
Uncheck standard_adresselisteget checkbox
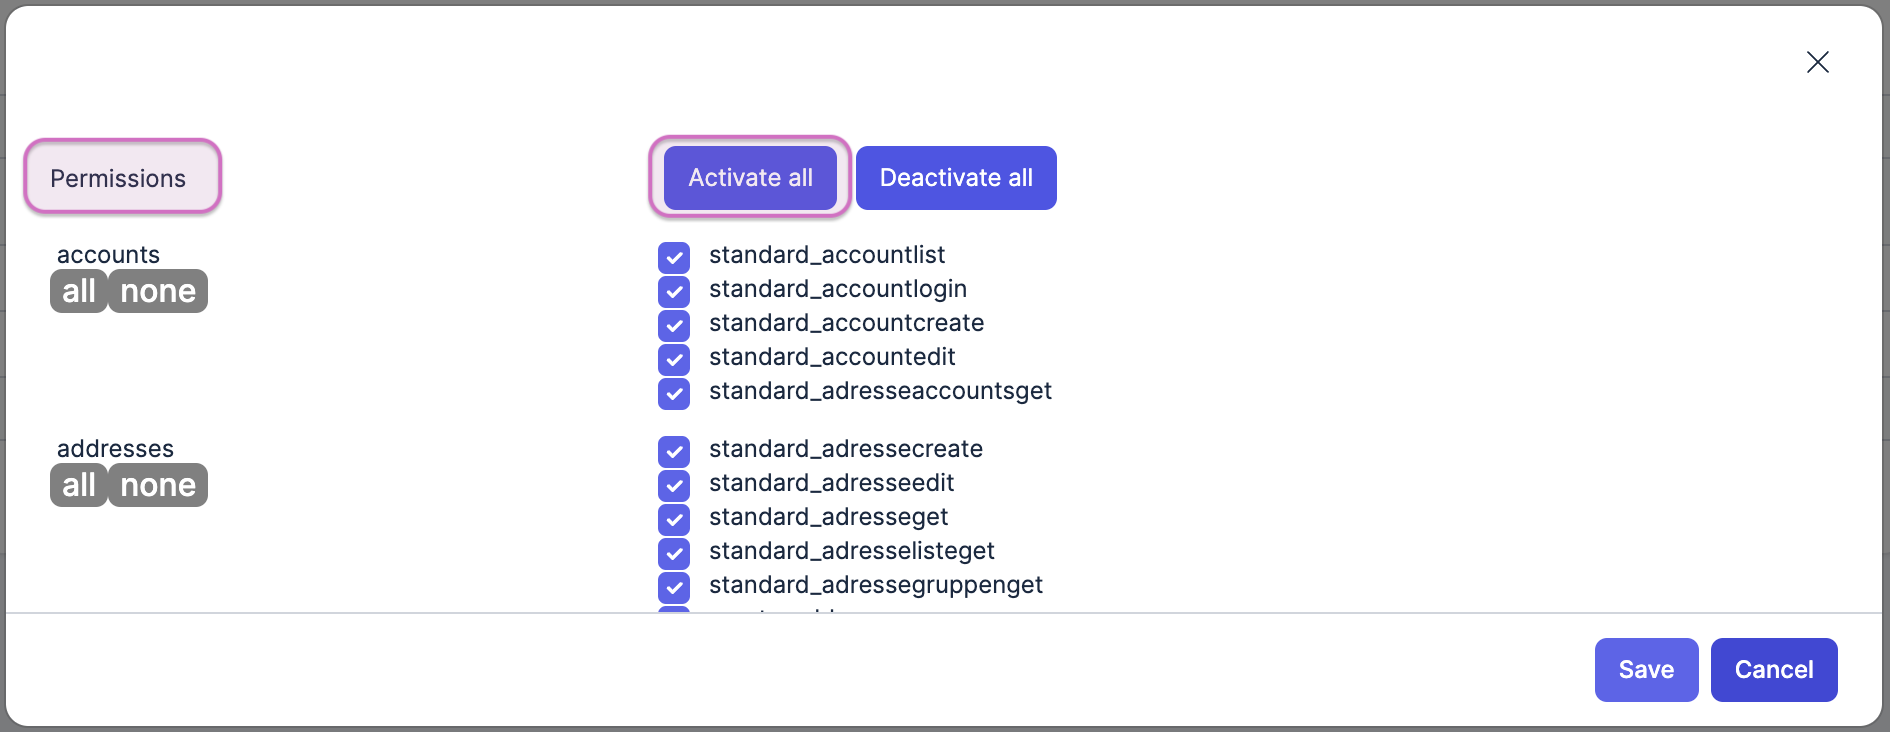[x=674, y=553]
